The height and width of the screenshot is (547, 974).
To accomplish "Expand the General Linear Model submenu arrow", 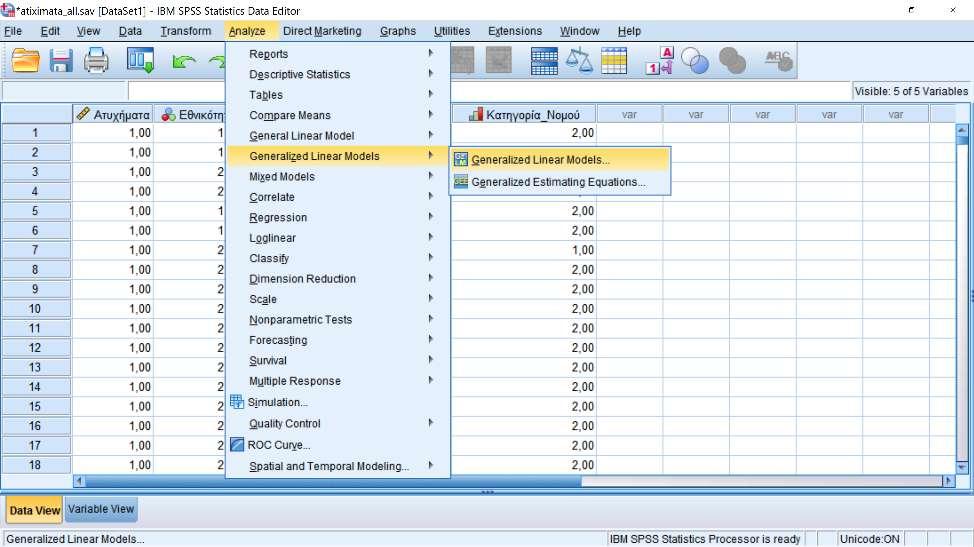I will tap(430, 135).
